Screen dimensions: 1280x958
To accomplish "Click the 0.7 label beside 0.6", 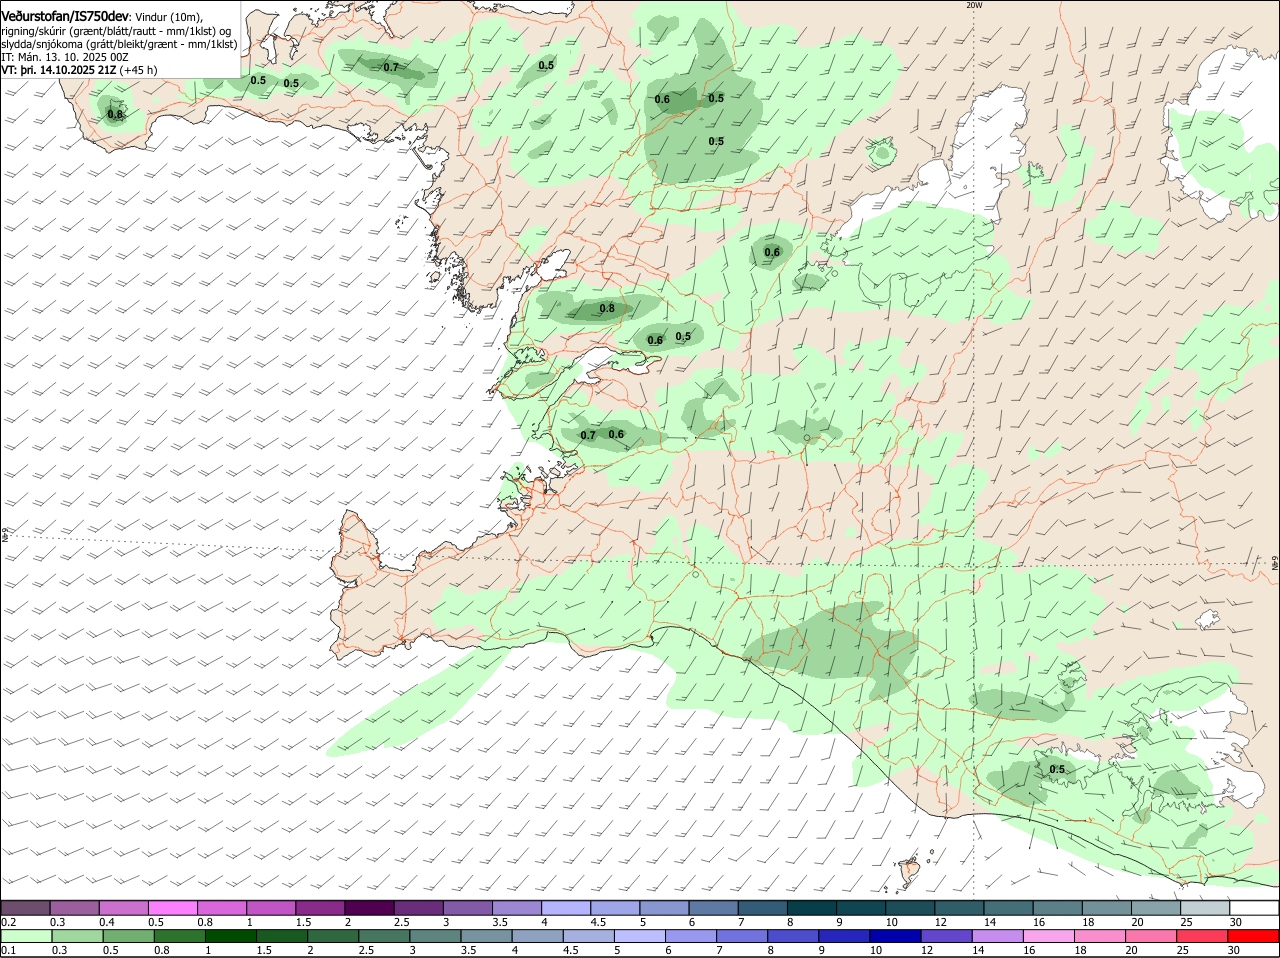I will pos(588,435).
